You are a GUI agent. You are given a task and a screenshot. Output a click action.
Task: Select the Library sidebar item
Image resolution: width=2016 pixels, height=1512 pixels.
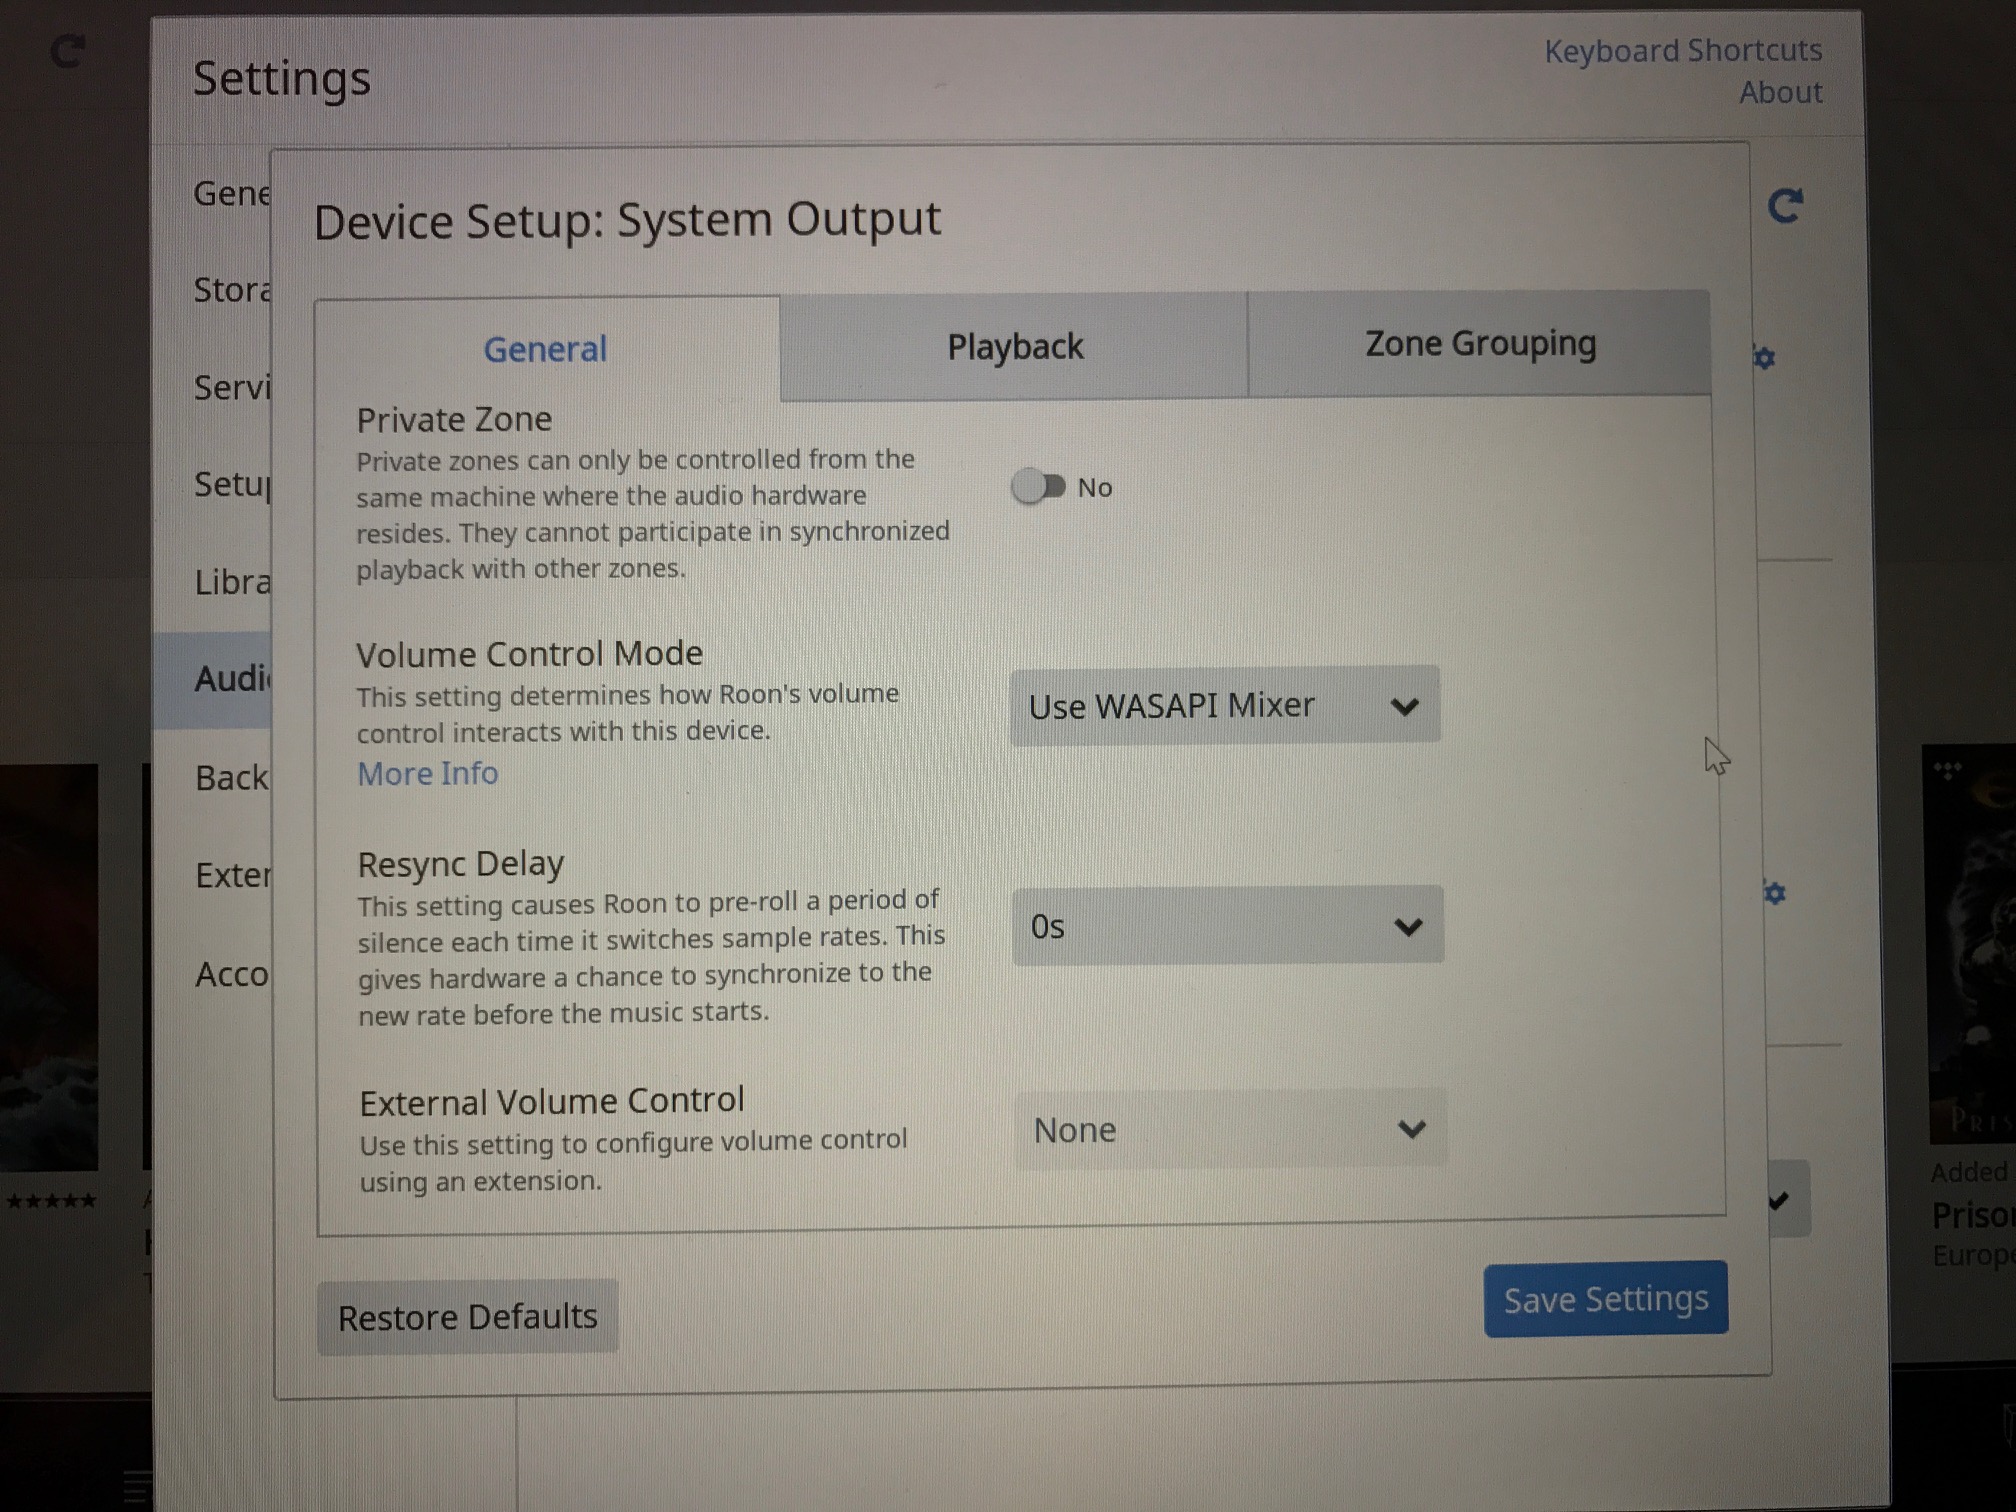[x=232, y=581]
